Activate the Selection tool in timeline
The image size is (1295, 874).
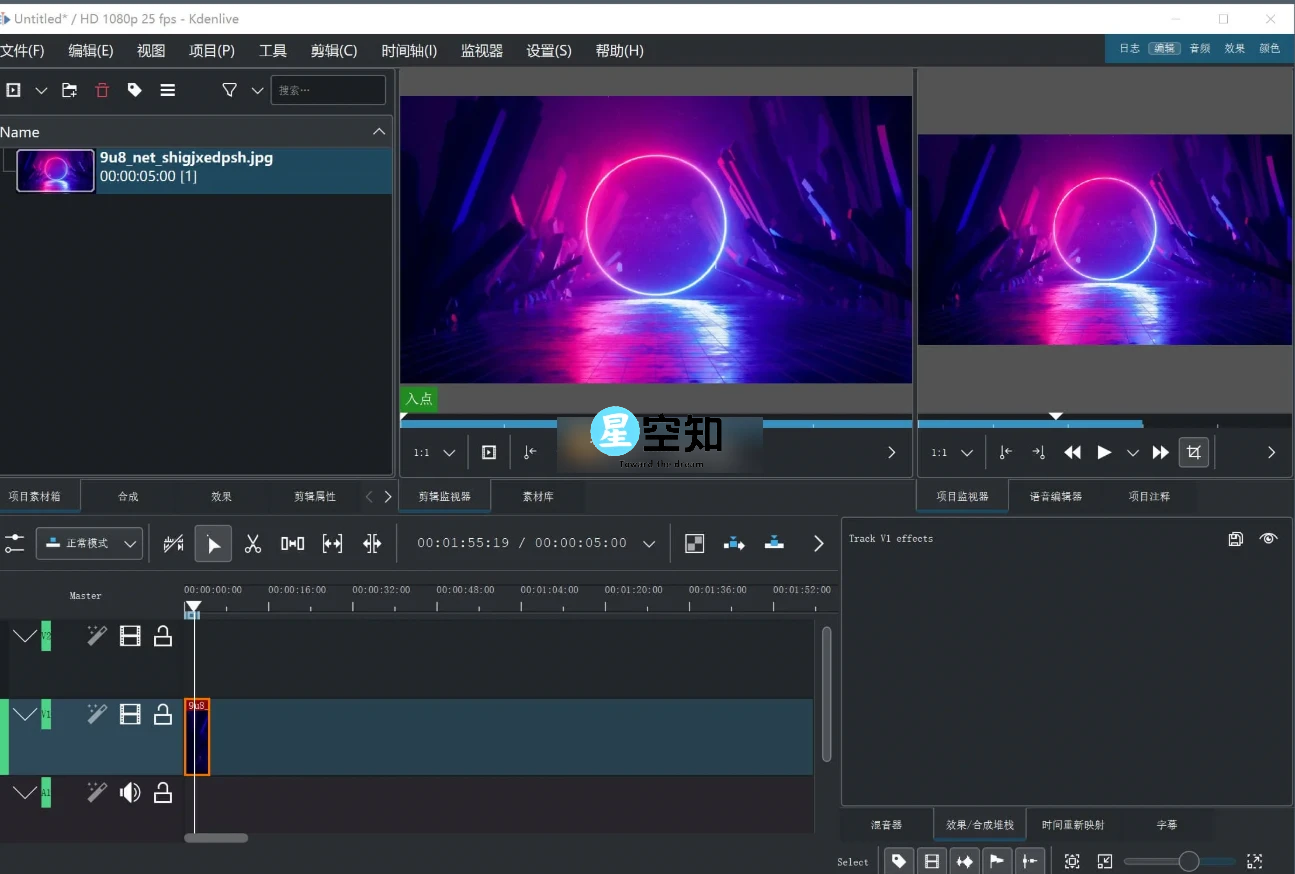pos(213,543)
